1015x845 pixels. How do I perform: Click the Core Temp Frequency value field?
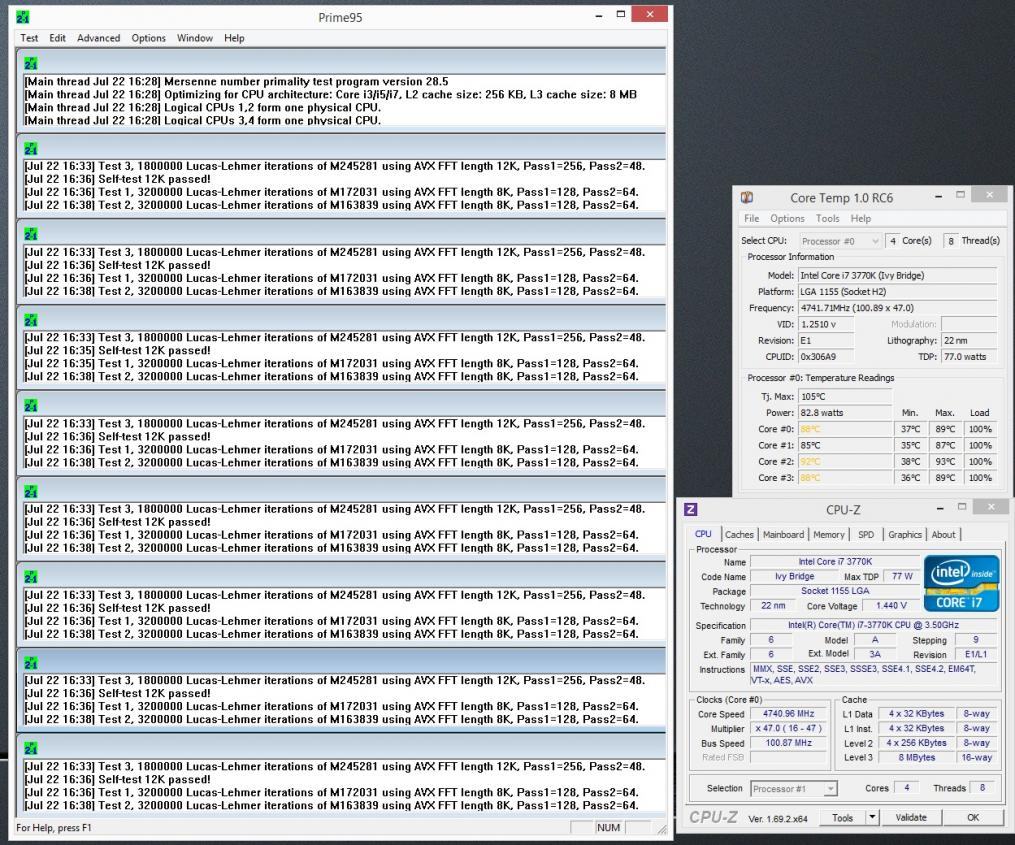tap(897, 308)
